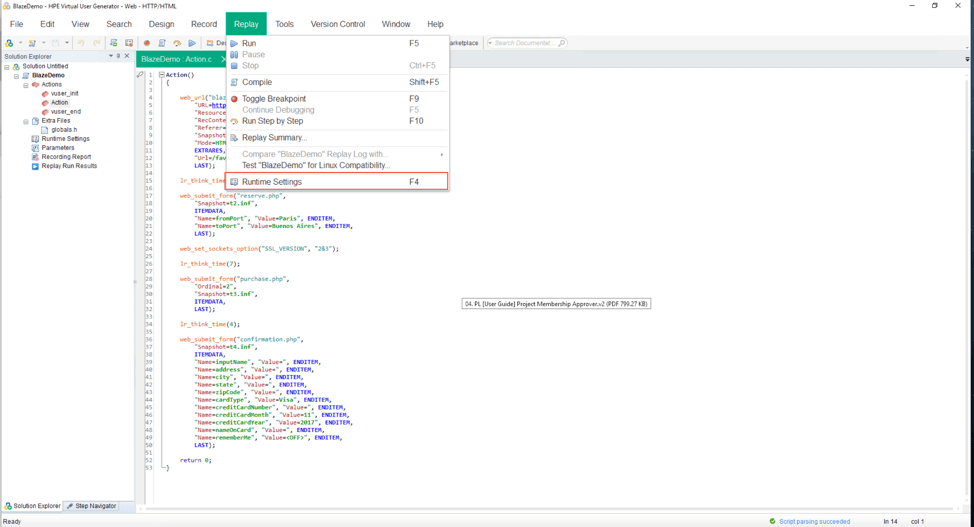
Task: Open Parameters tree node
Action: point(58,148)
